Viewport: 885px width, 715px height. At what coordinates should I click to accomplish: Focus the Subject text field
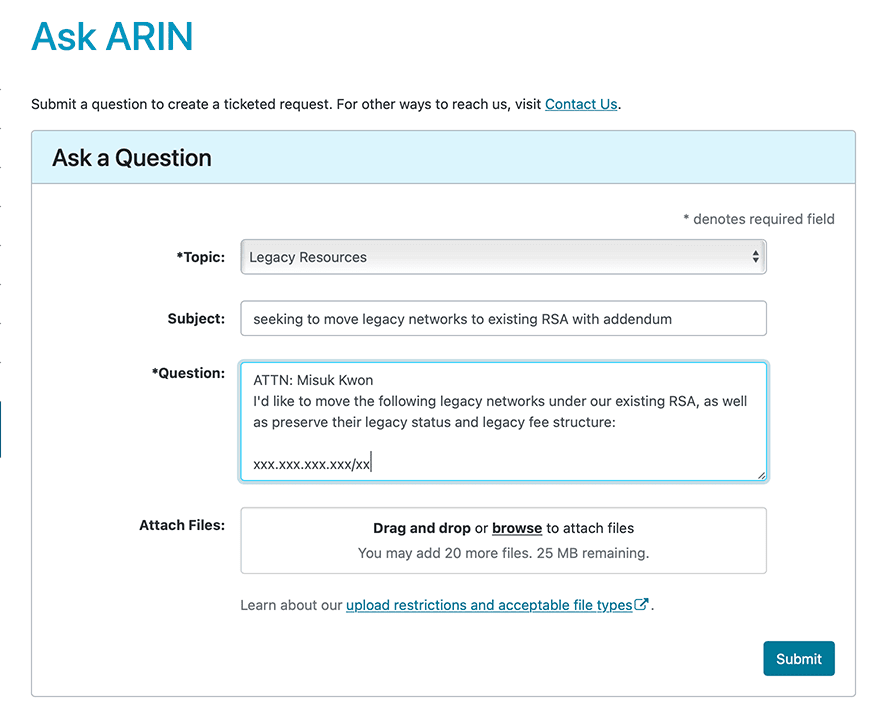(x=503, y=319)
